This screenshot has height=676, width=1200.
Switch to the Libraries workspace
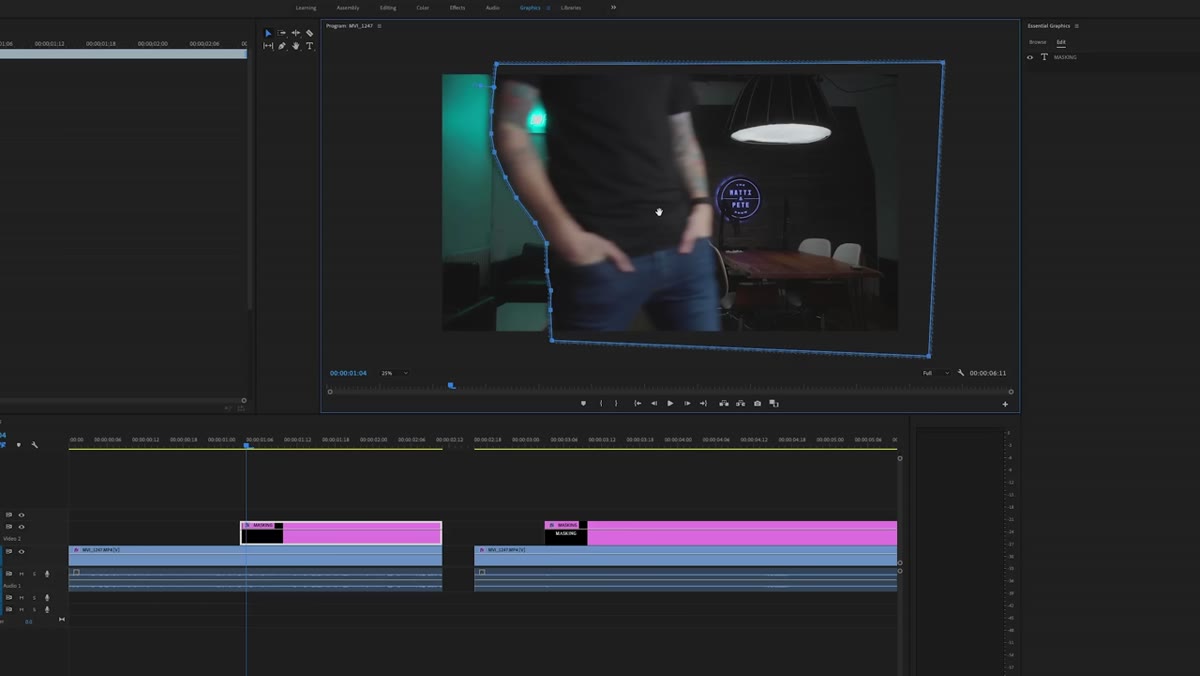click(571, 7)
